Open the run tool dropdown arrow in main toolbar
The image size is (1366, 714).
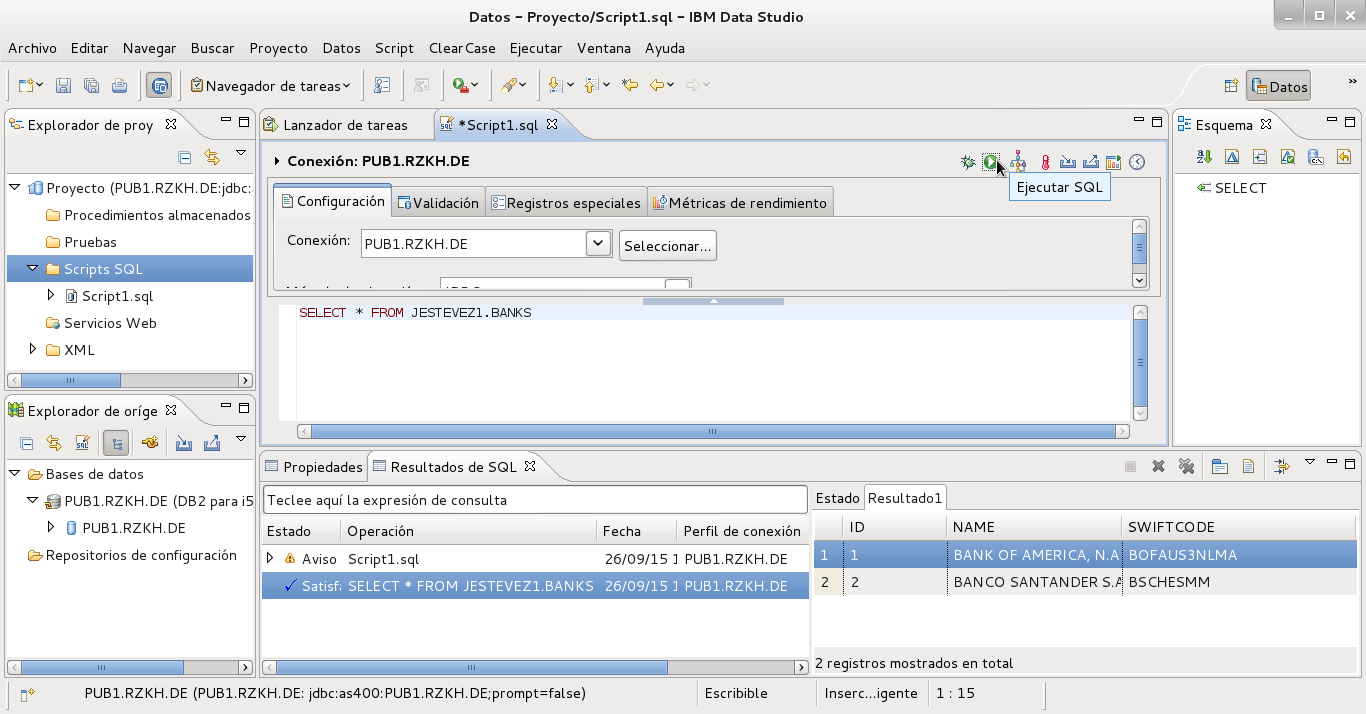click(474, 86)
